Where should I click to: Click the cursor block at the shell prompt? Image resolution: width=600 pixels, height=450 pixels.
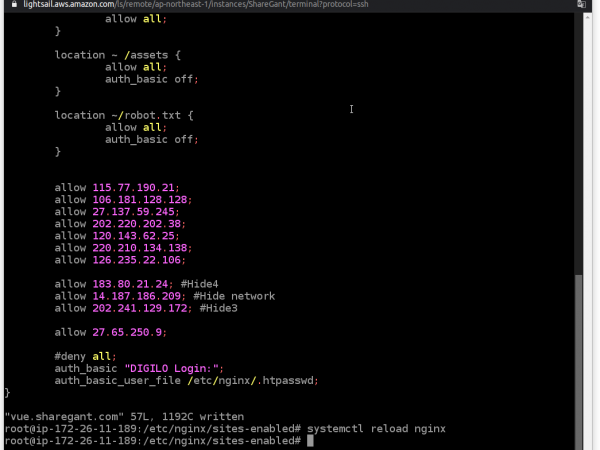(311, 440)
